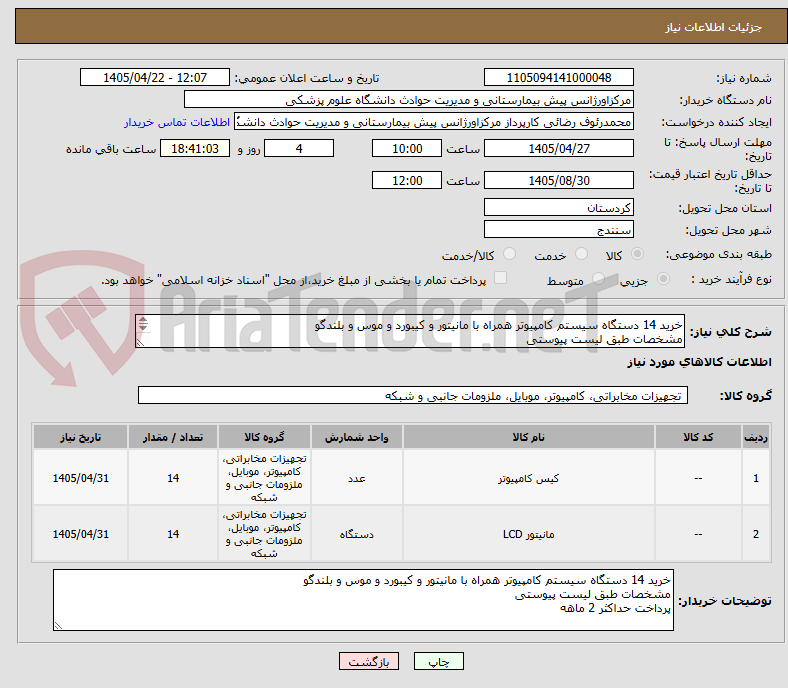This screenshot has height=688, width=788.
Task: Click the resize handle of توضیحات خریدار box
Action: coord(58,626)
